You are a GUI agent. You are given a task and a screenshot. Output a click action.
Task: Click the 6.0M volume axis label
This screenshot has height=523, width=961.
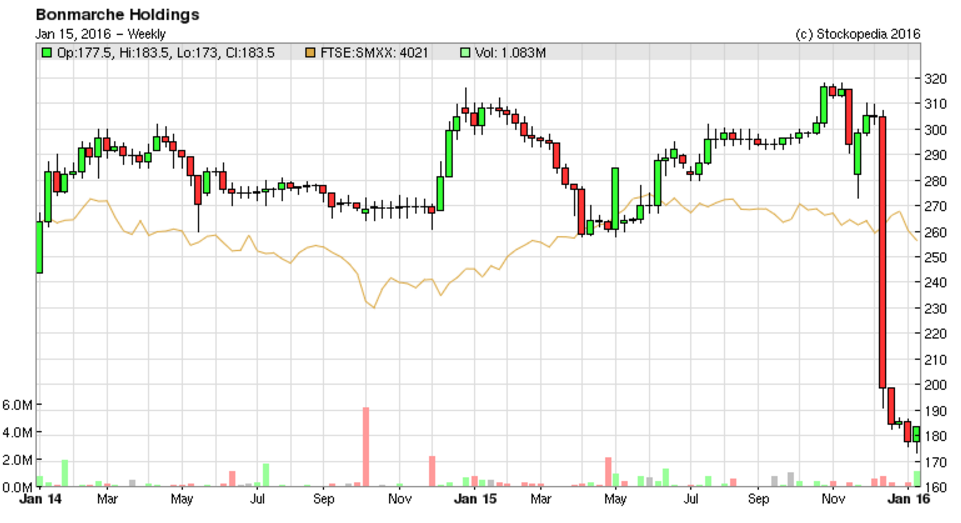[17, 405]
